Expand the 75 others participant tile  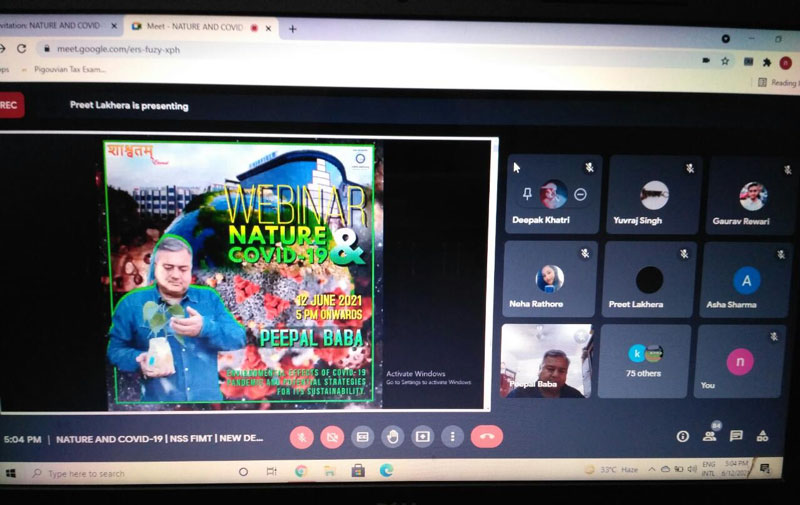click(x=645, y=360)
